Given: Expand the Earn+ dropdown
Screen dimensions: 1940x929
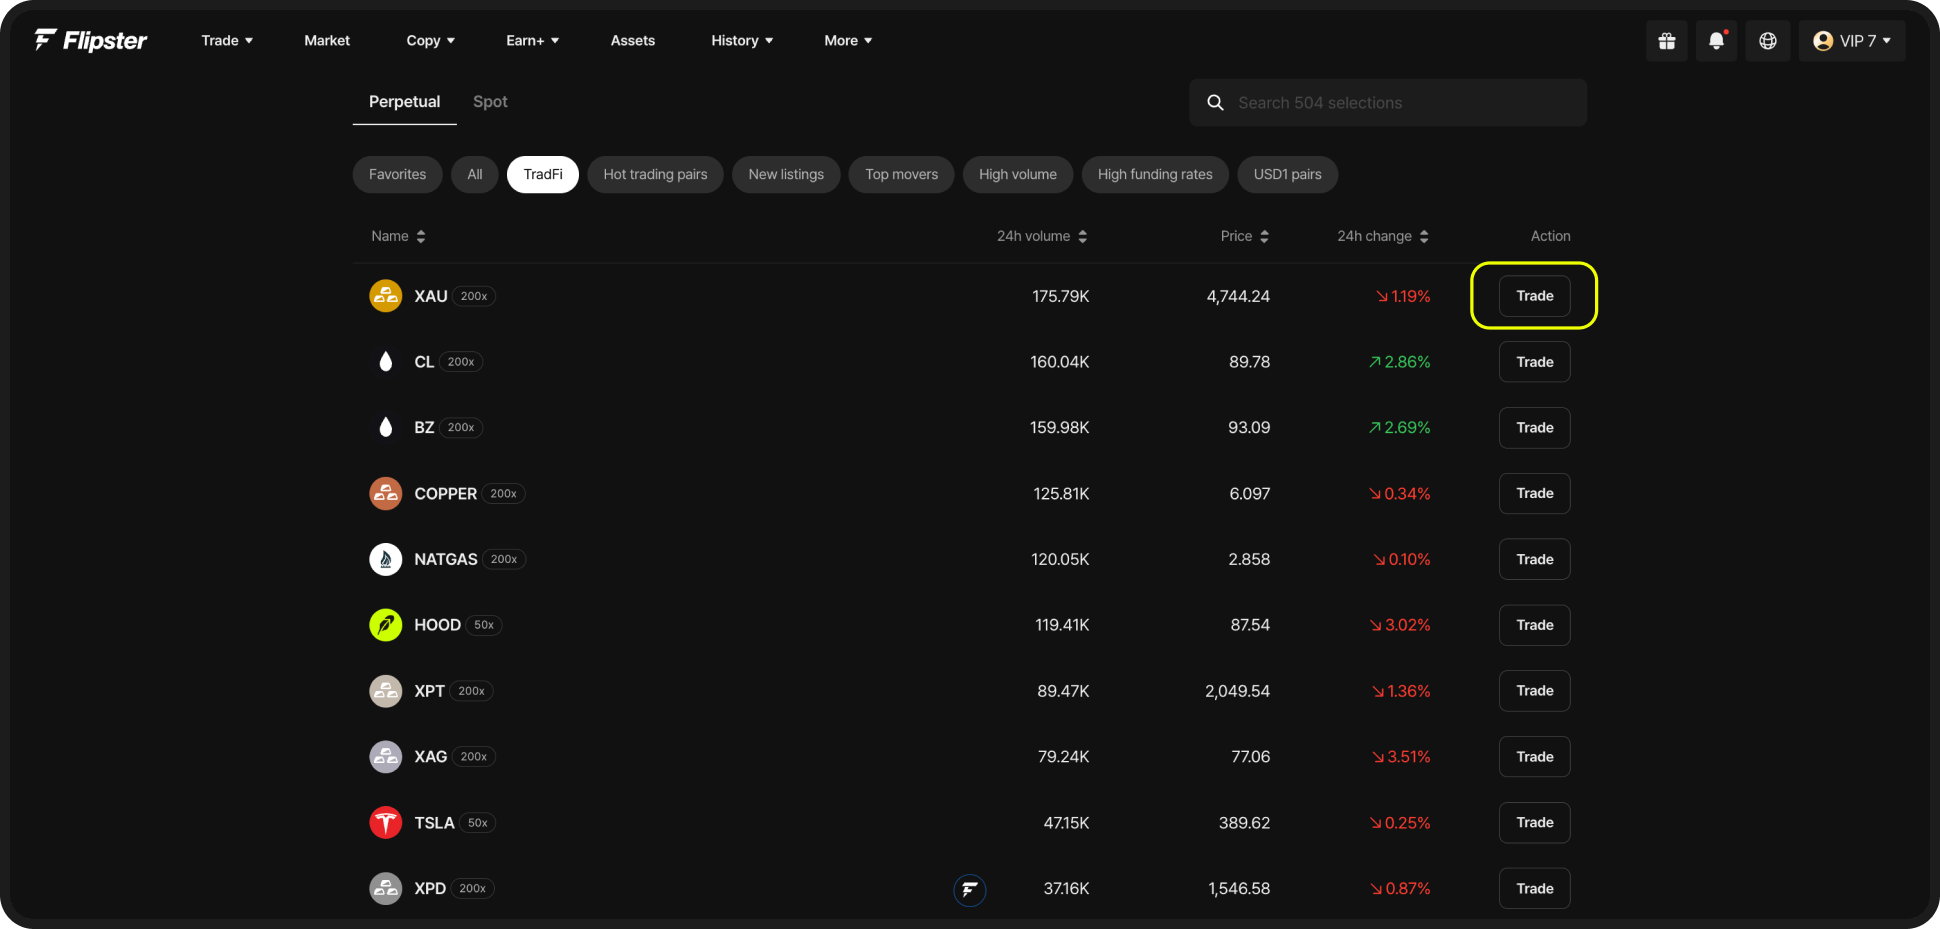Looking at the screenshot, I should [x=532, y=41].
